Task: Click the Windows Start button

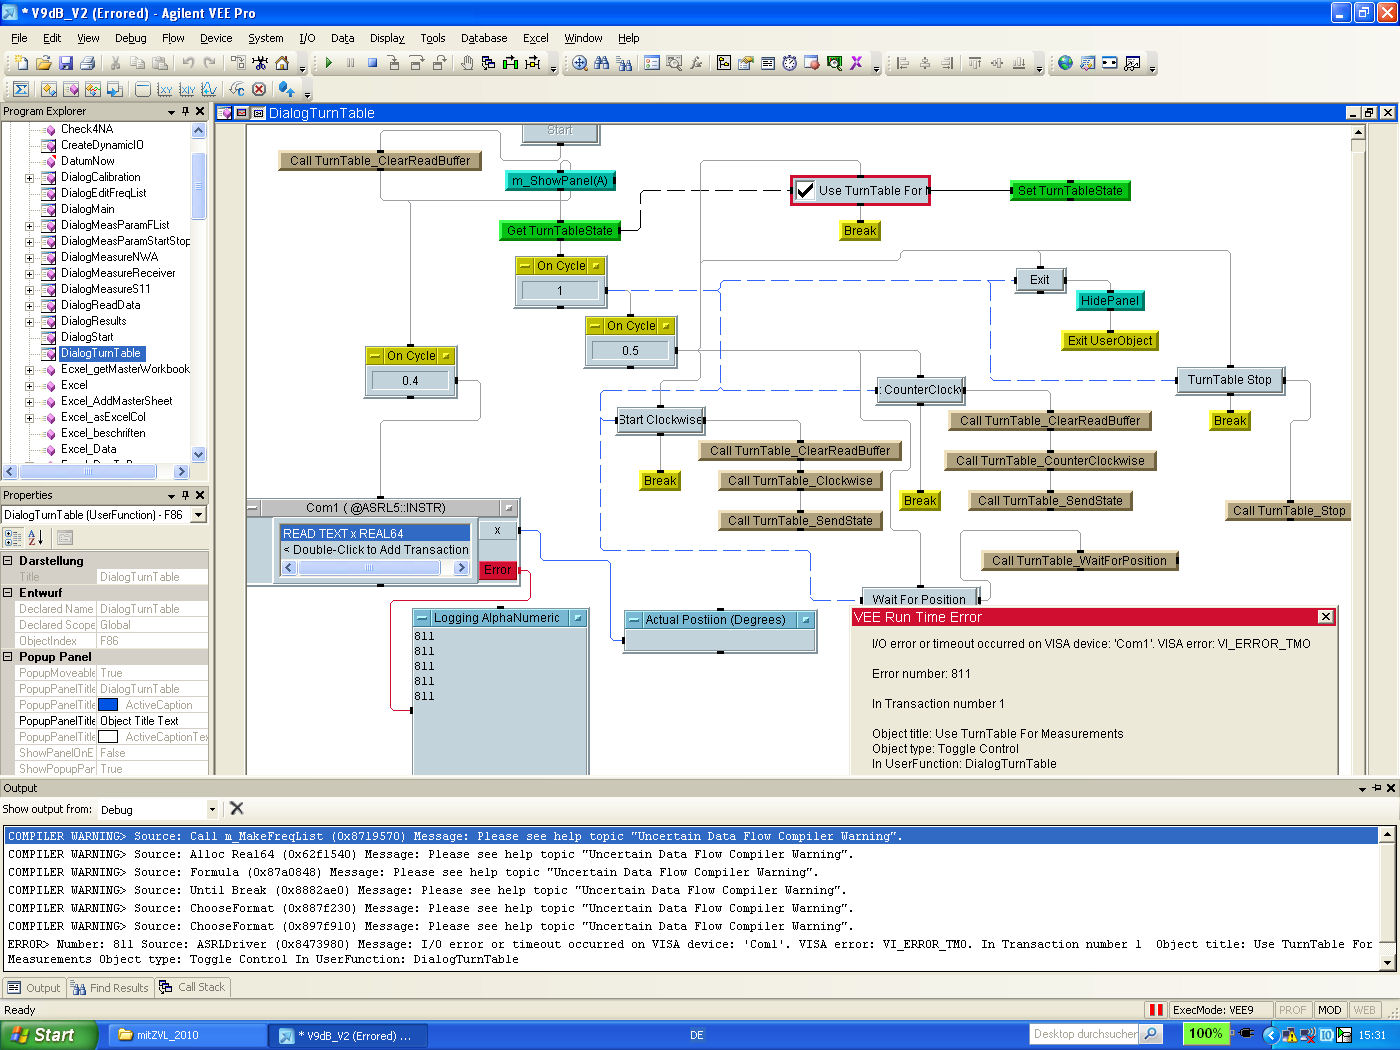Action: point(48,1035)
